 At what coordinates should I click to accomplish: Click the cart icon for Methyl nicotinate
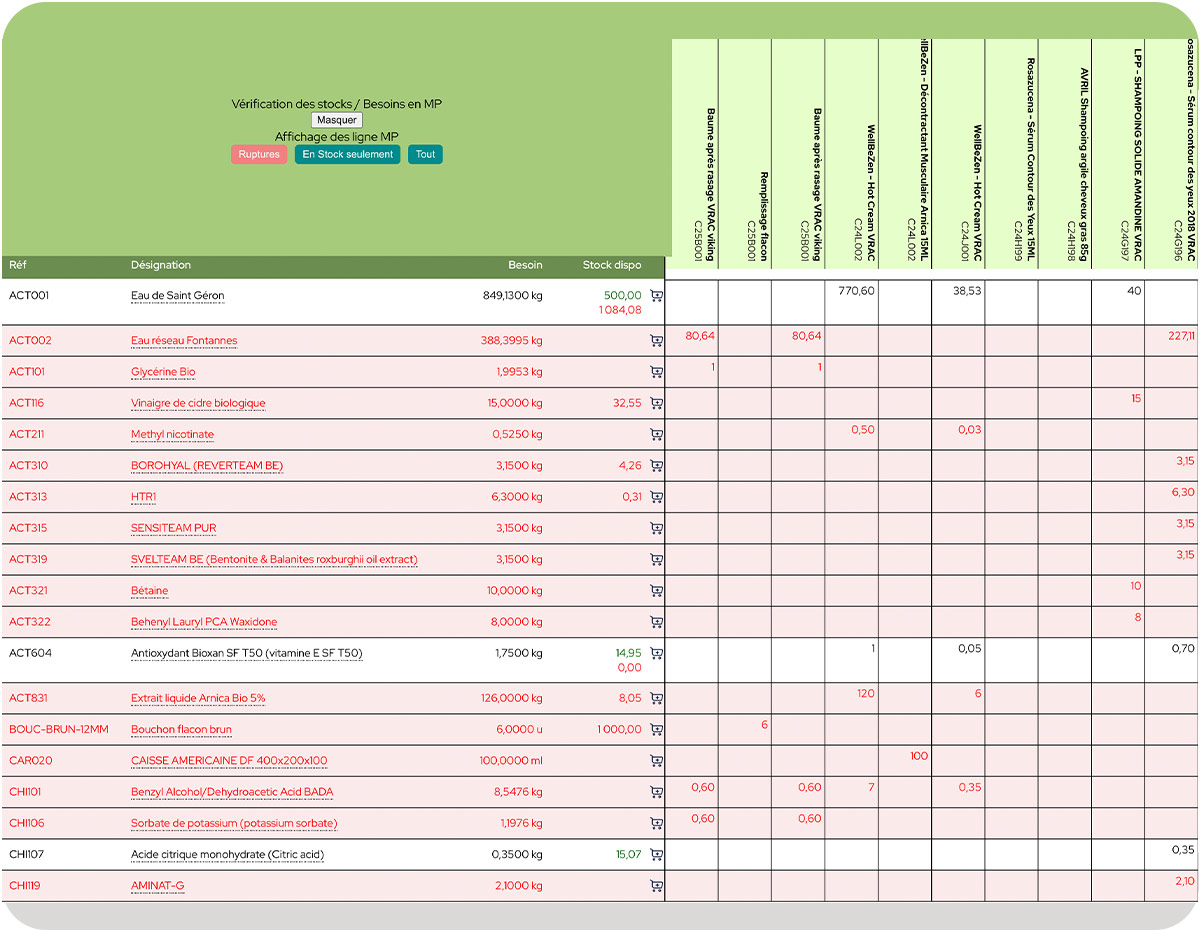tap(656, 435)
